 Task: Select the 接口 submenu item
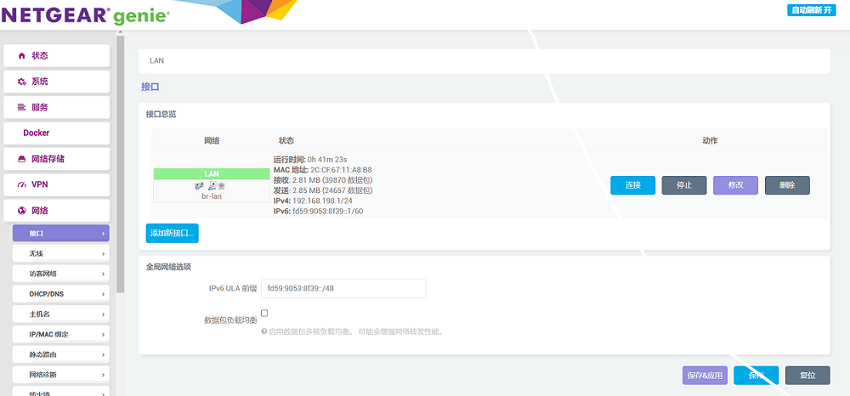click(61, 233)
